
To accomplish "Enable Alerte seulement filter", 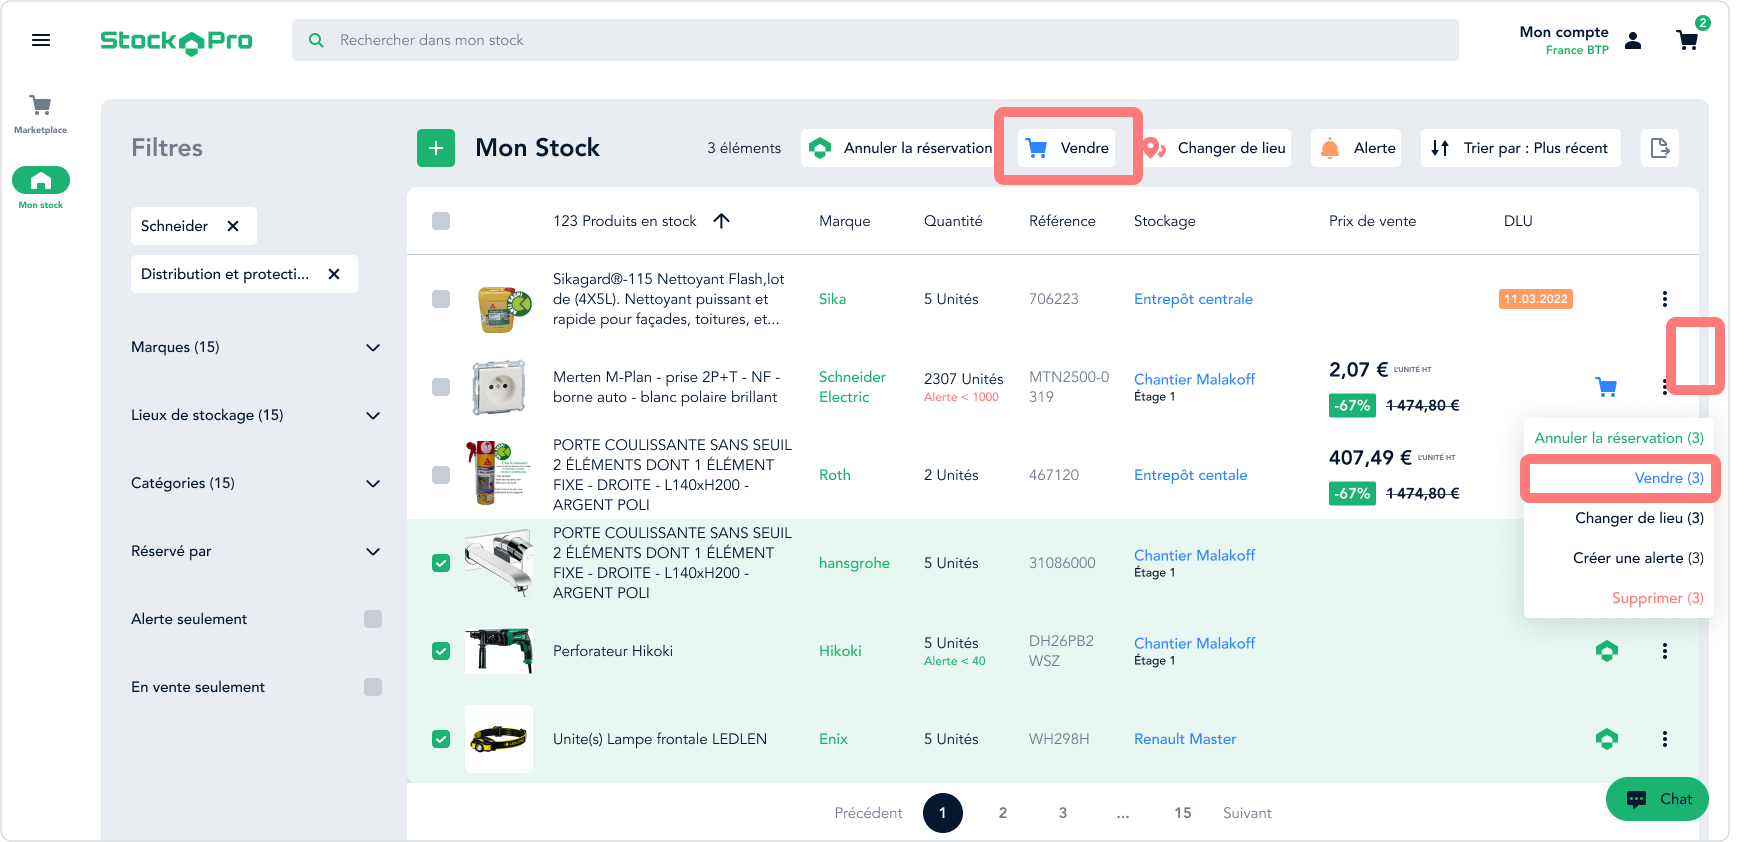I will (373, 619).
